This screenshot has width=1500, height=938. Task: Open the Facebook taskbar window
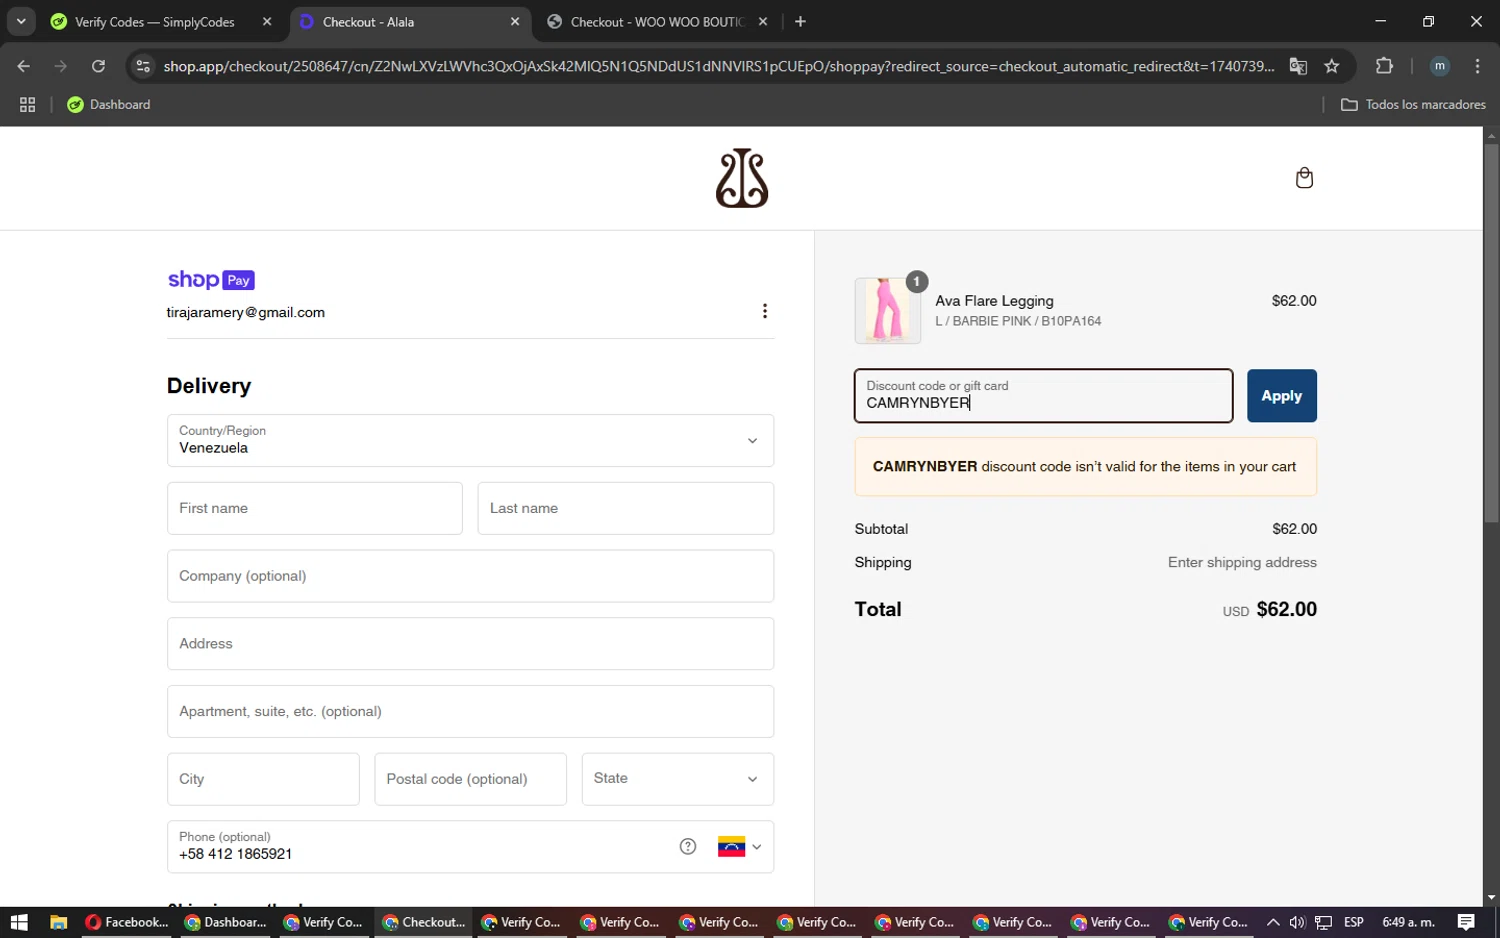(x=127, y=922)
